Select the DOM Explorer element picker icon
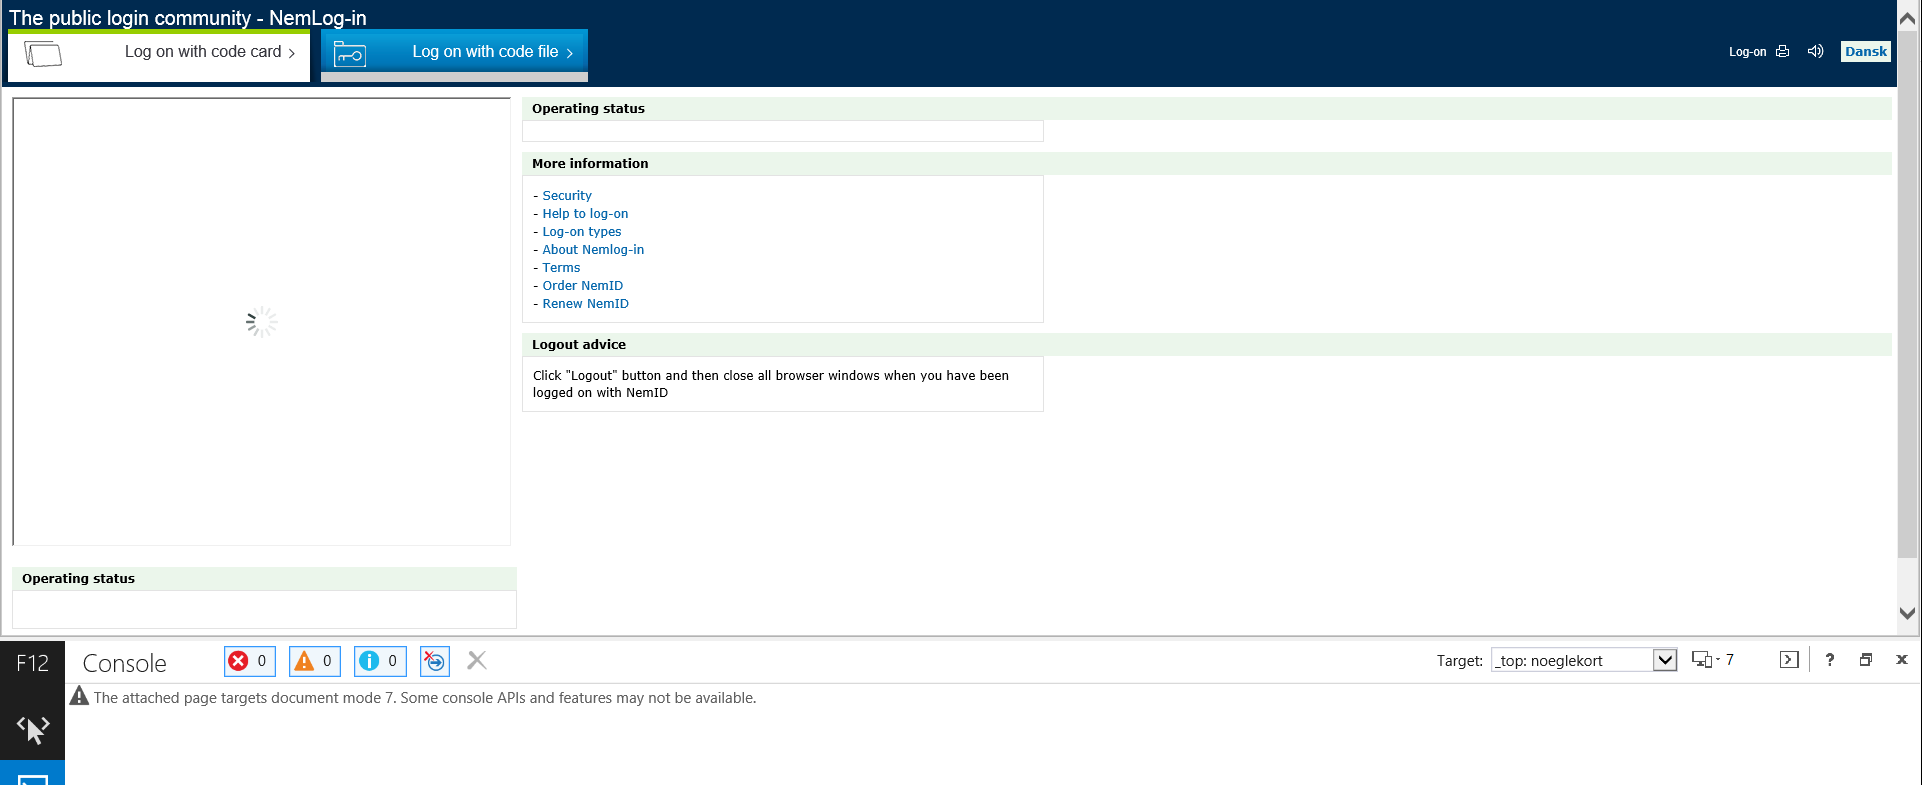 (x=32, y=728)
